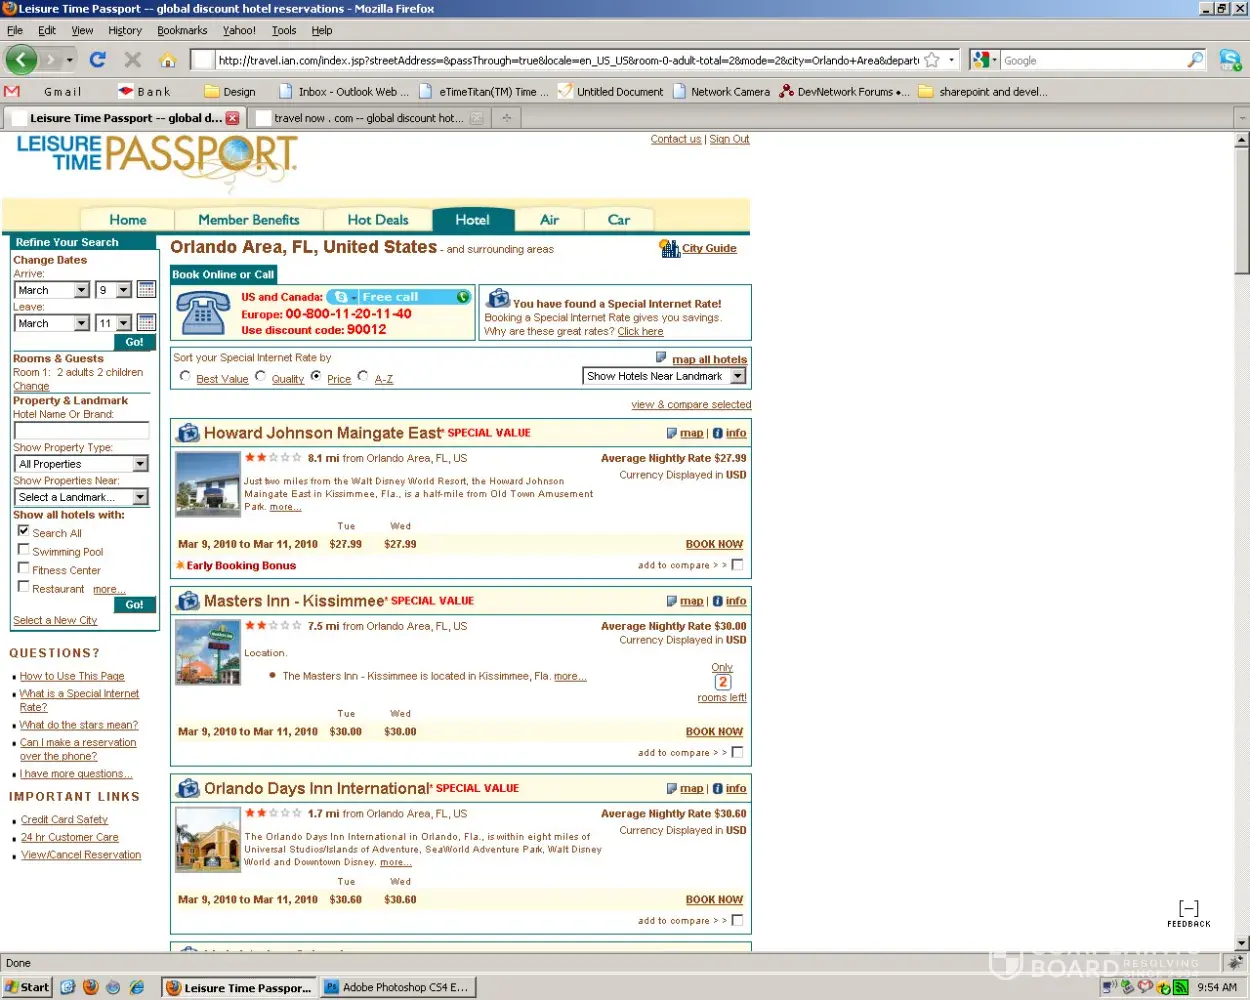This screenshot has width=1250, height=1000.
Task: Switch to the Hot Deals tab
Action: coord(377,220)
